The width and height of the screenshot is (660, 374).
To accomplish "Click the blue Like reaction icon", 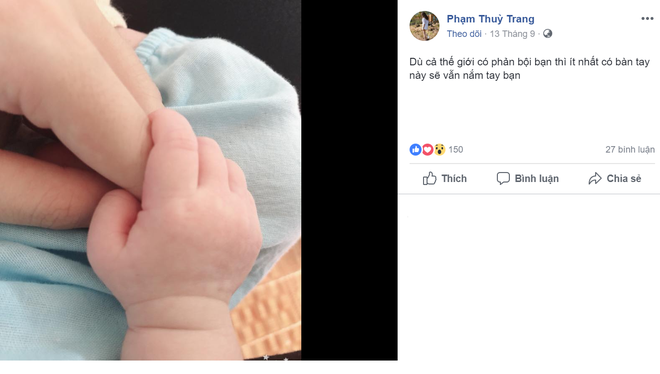I will click(x=415, y=149).
